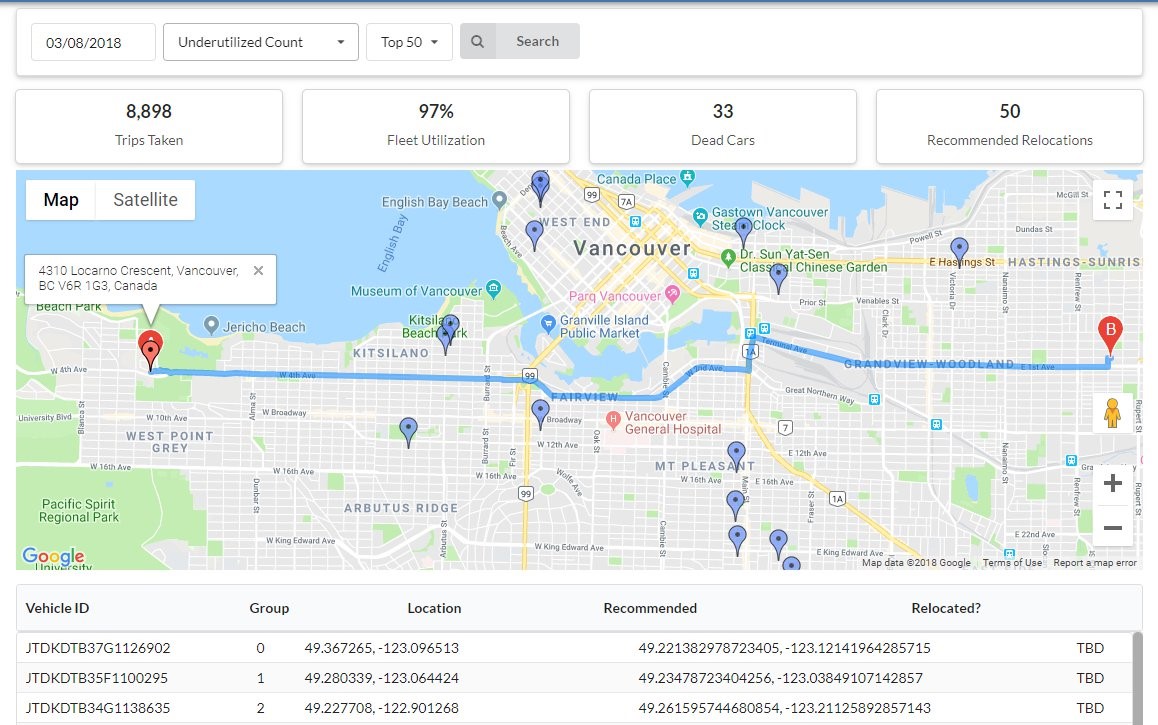This screenshot has height=725, width=1158.
Task: Select vehicle ID JTDKDTB35F1100295
Action: [97, 678]
